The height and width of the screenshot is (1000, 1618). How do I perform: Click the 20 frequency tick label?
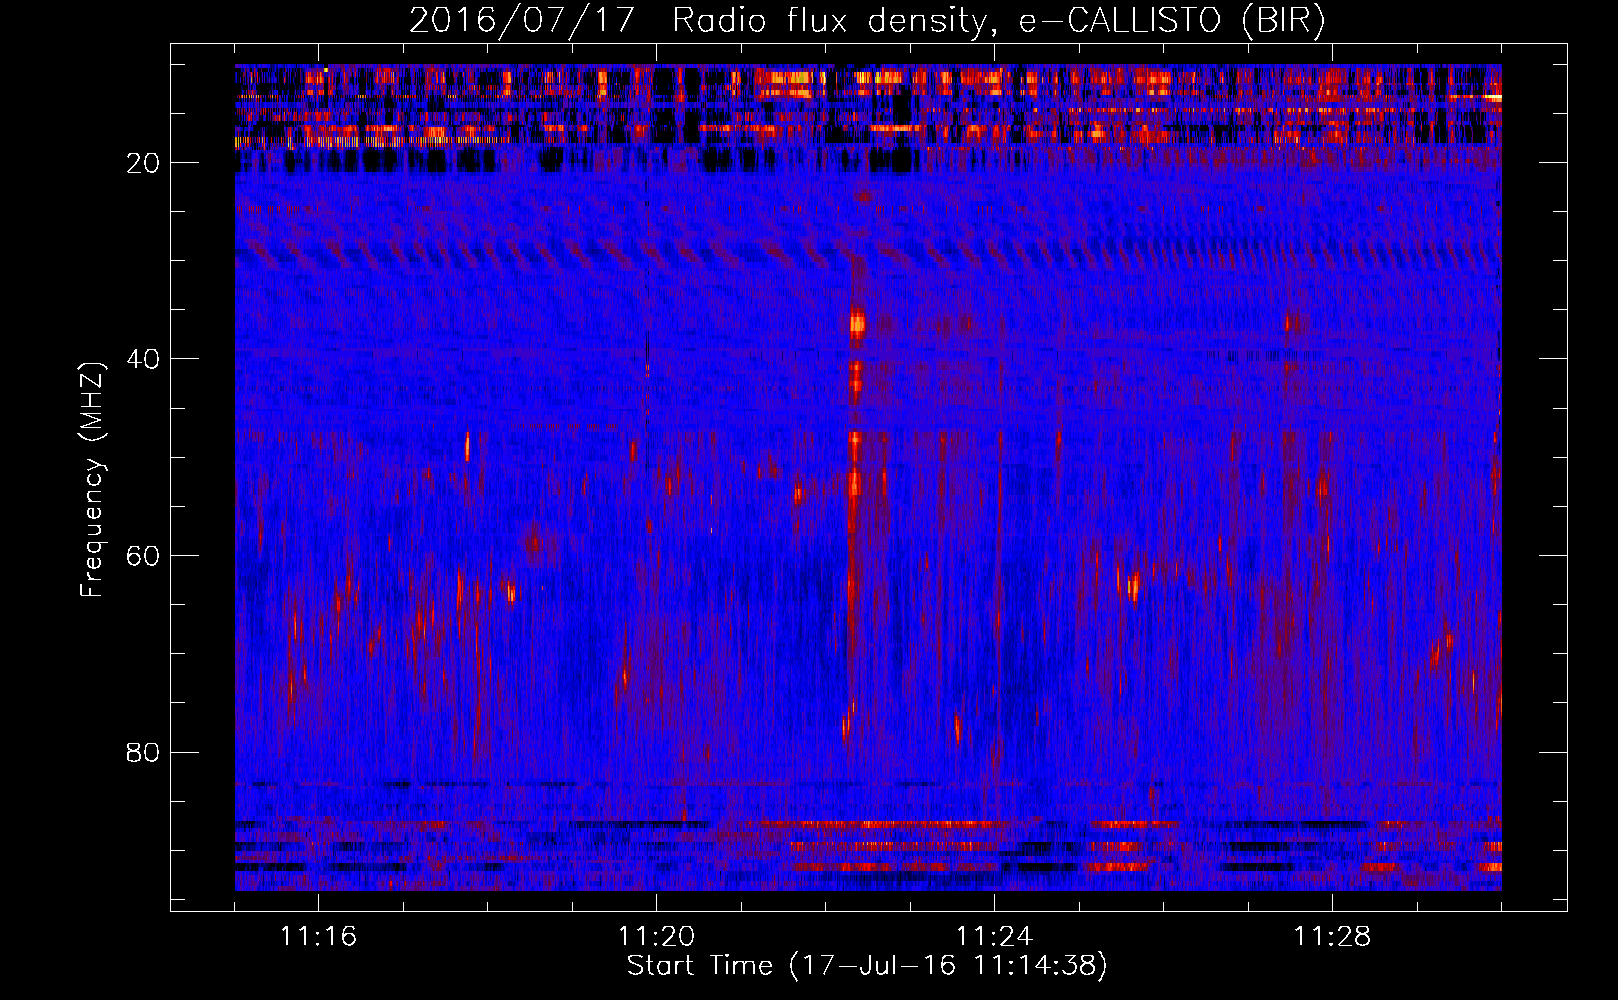(x=143, y=163)
